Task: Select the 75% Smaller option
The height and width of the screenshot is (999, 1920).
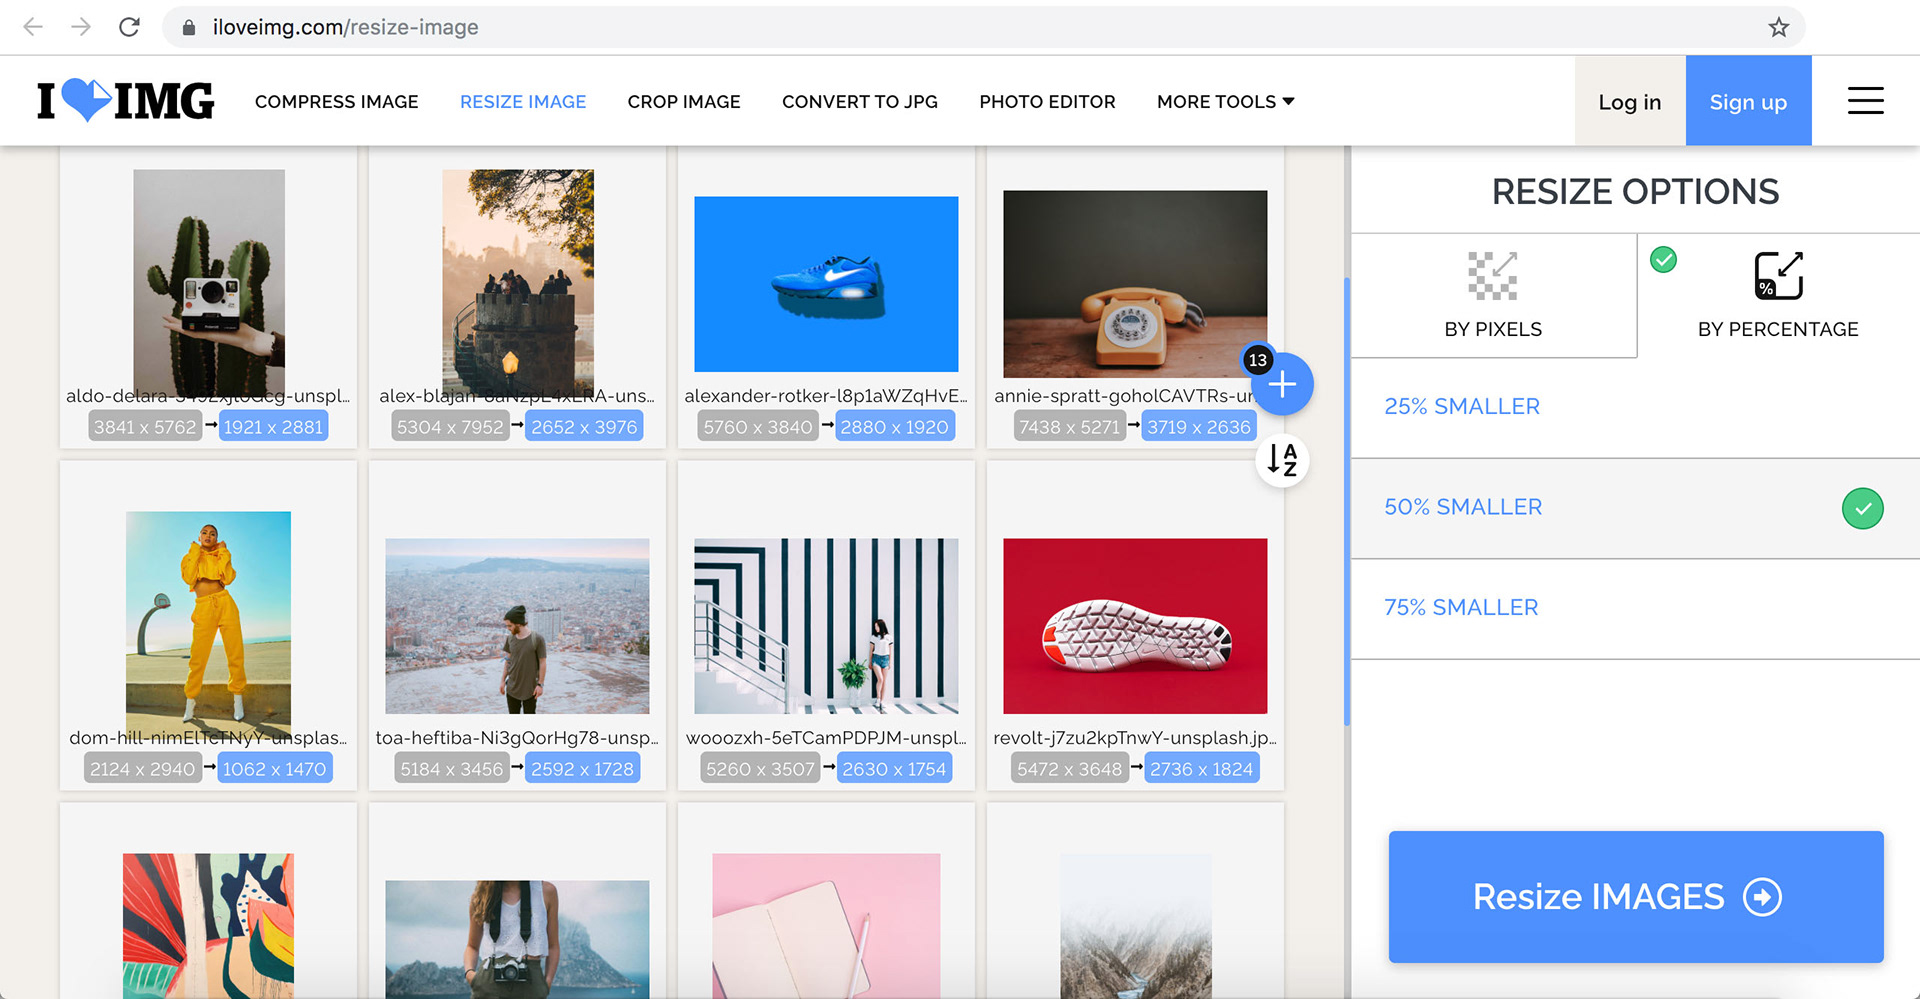Action: tap(1635, 608)
